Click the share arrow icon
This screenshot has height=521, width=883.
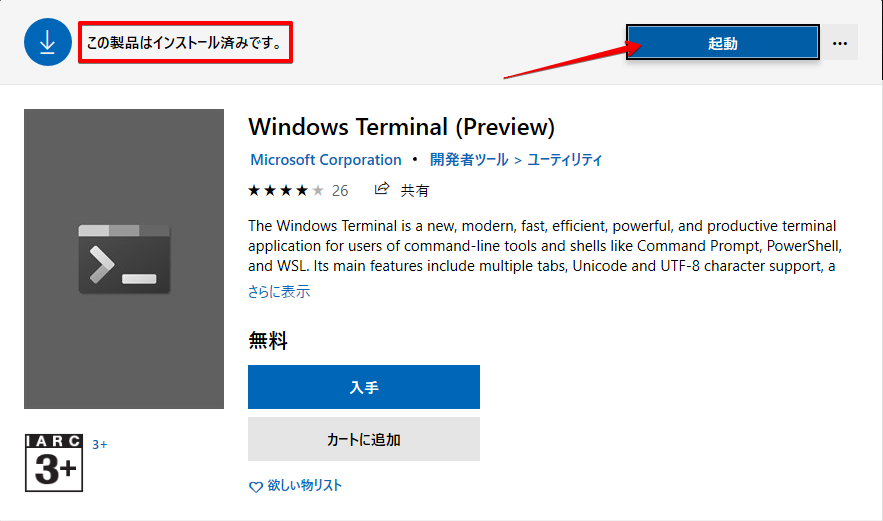382,189
